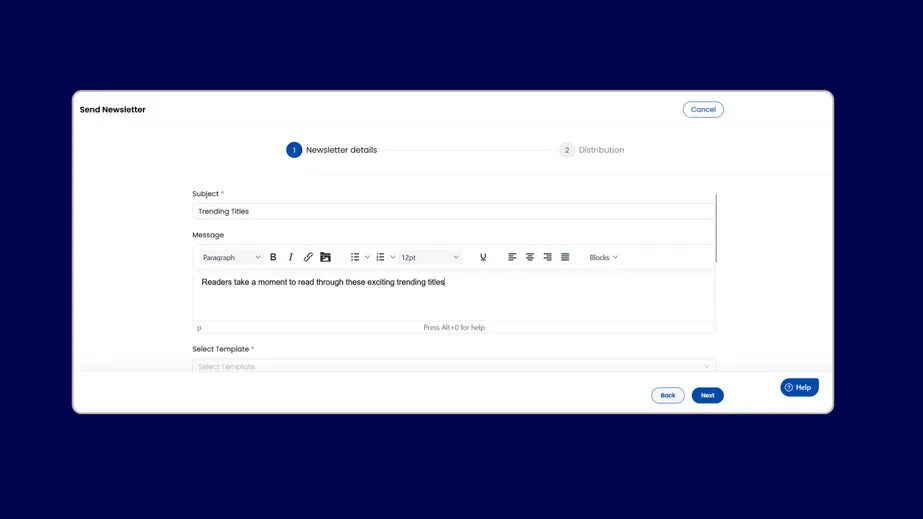The image size is (923, 519).
Task: Center align the message text
Action: click(x=530, y=257)
